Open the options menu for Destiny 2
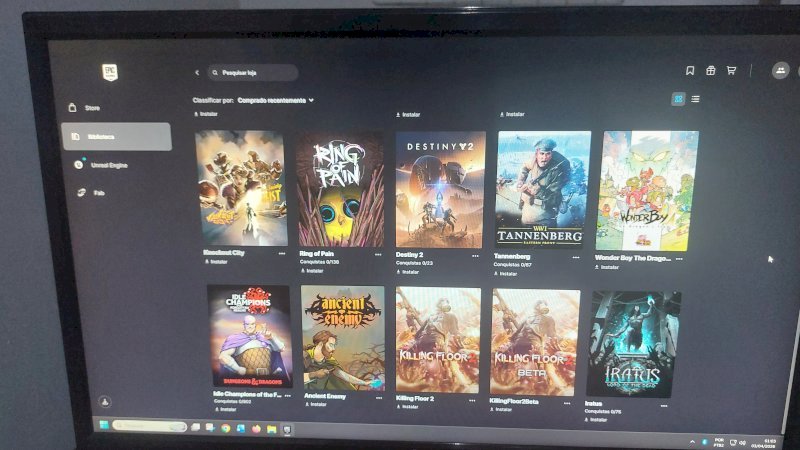This screenshot has height=450, width=800. tap(475, 256)
